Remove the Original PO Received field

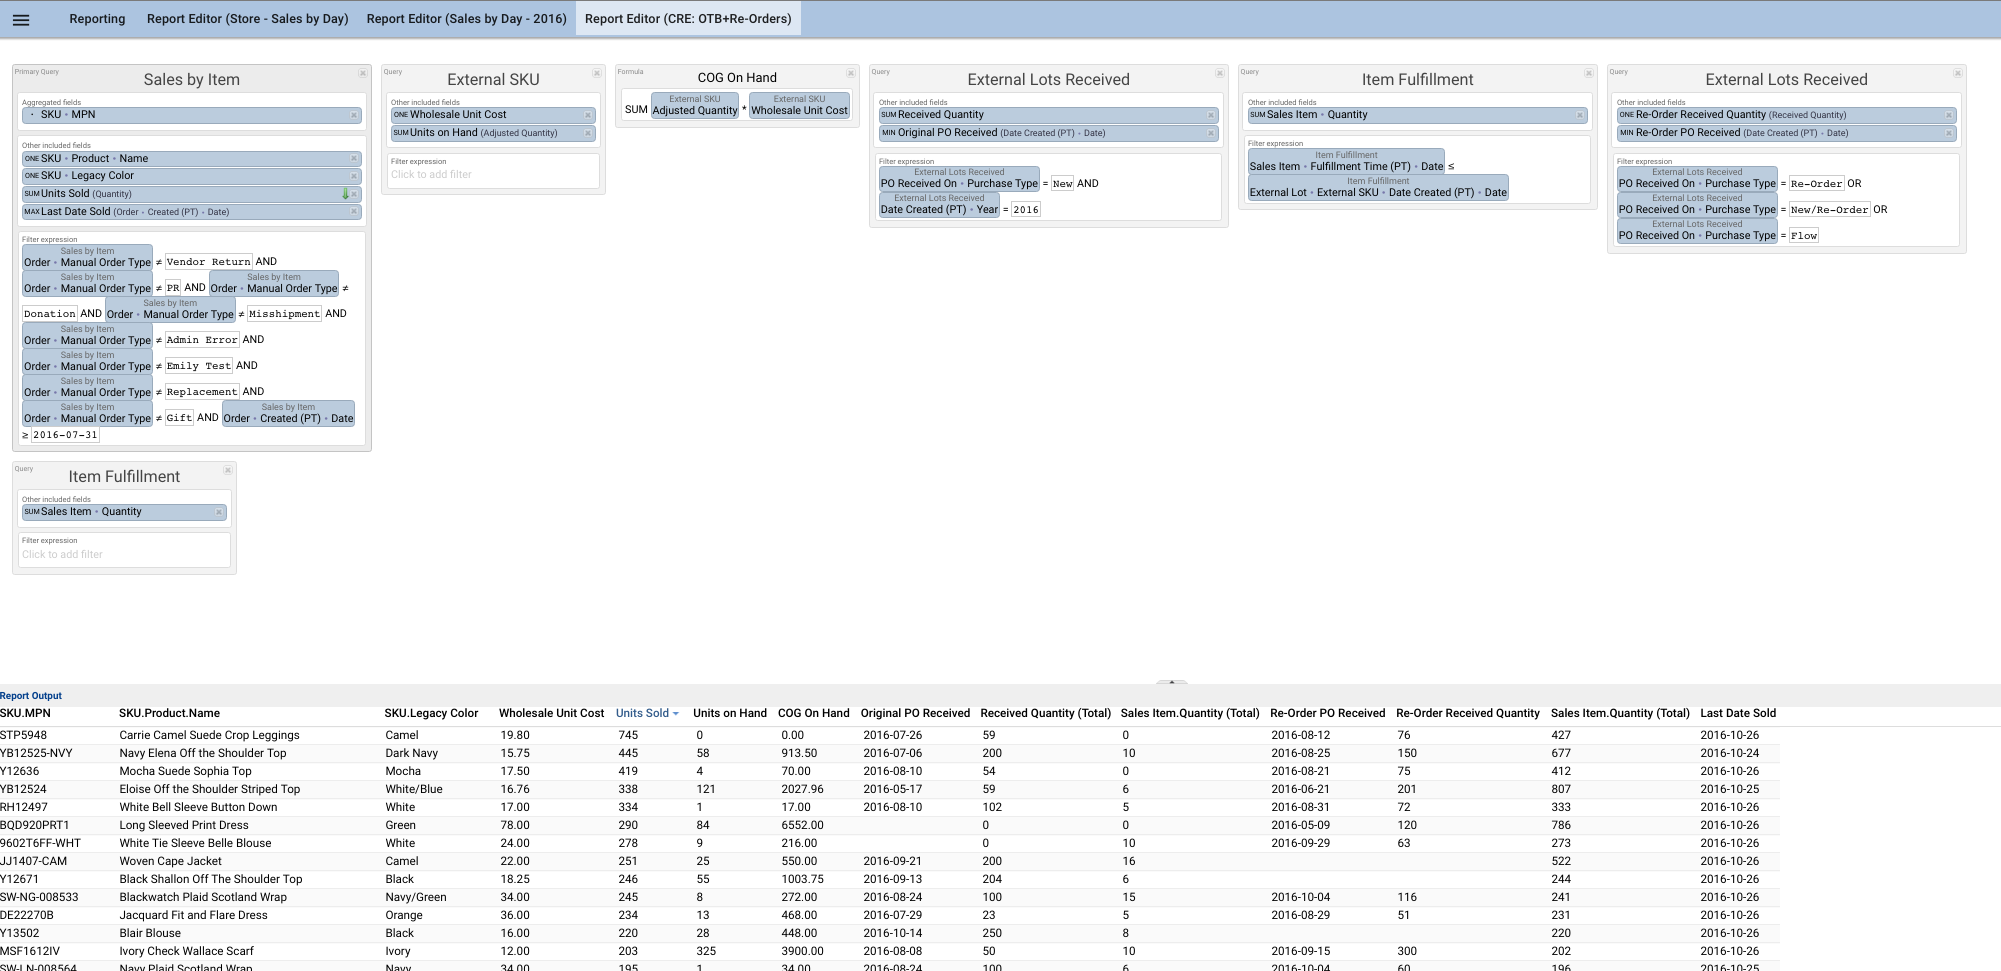point(1211,133)
